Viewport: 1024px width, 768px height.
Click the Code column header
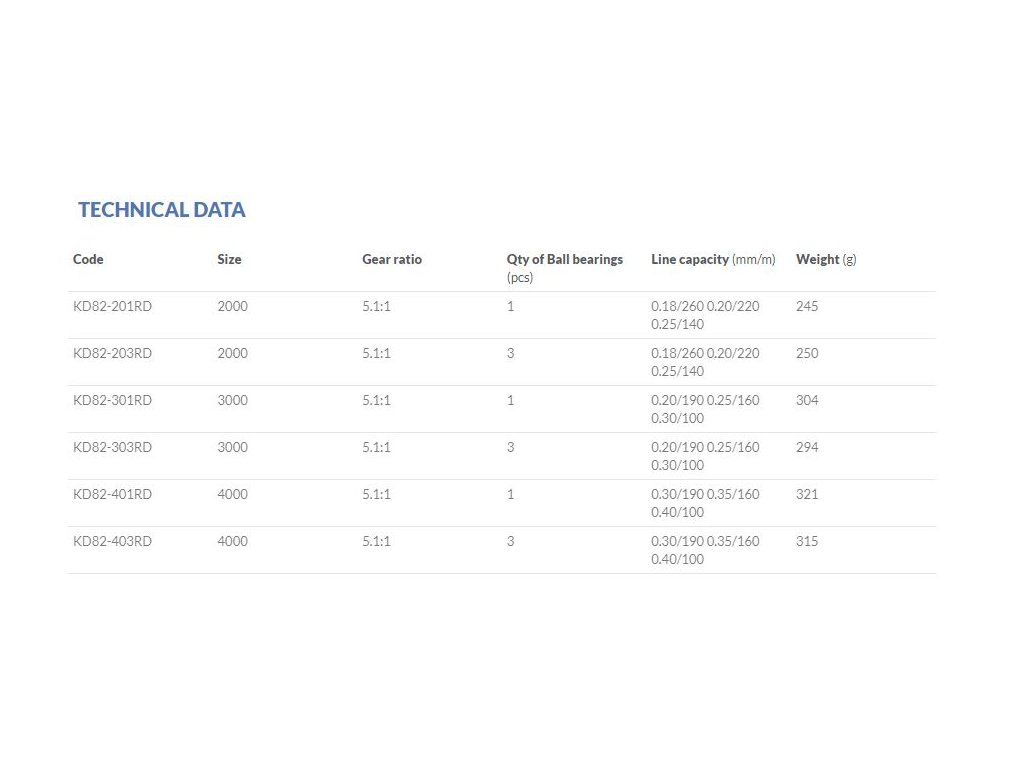[88, 259]
